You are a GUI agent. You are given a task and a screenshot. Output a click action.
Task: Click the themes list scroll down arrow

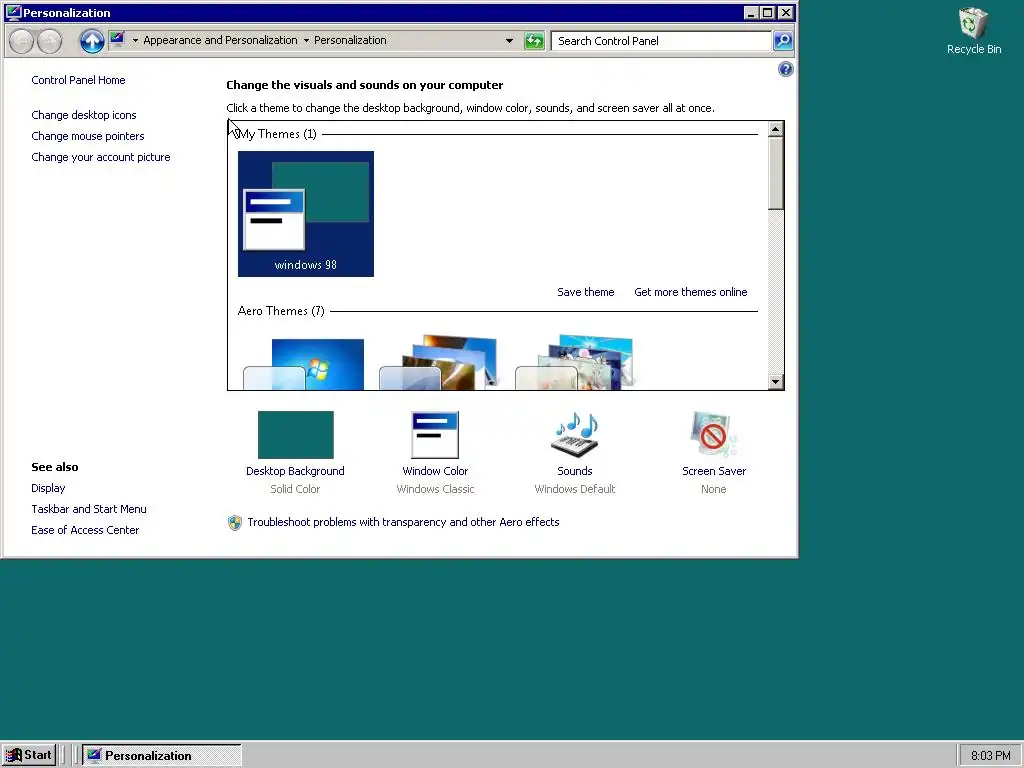(775, 382)
